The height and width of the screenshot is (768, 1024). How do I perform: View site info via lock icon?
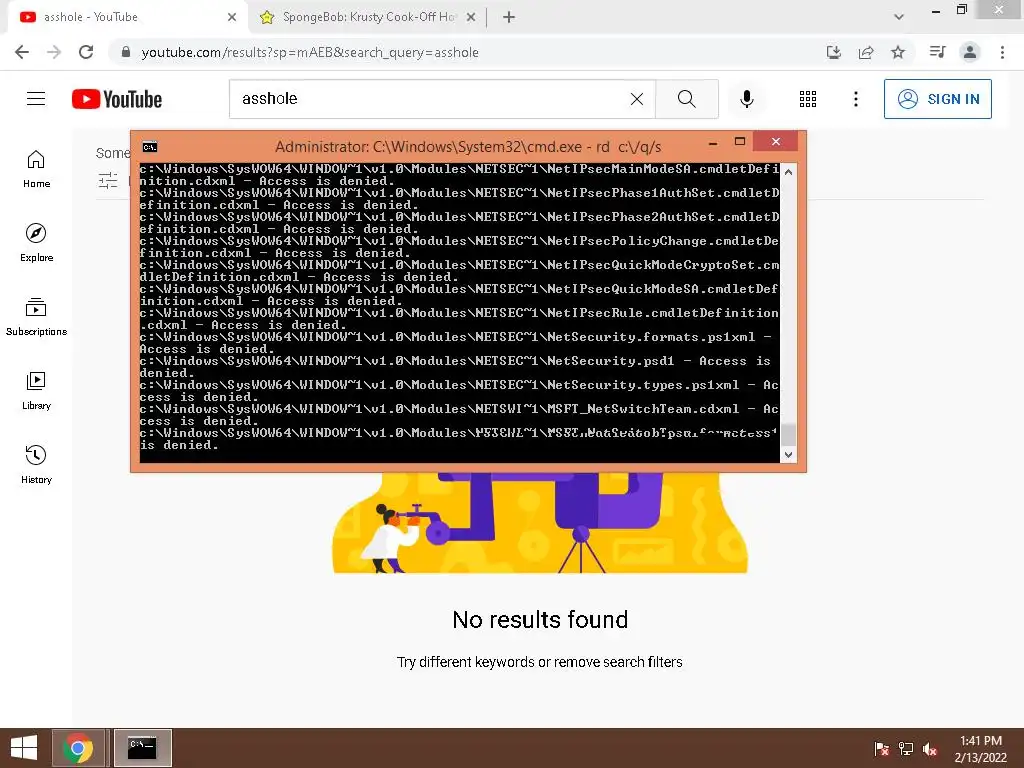pos(125,52)
